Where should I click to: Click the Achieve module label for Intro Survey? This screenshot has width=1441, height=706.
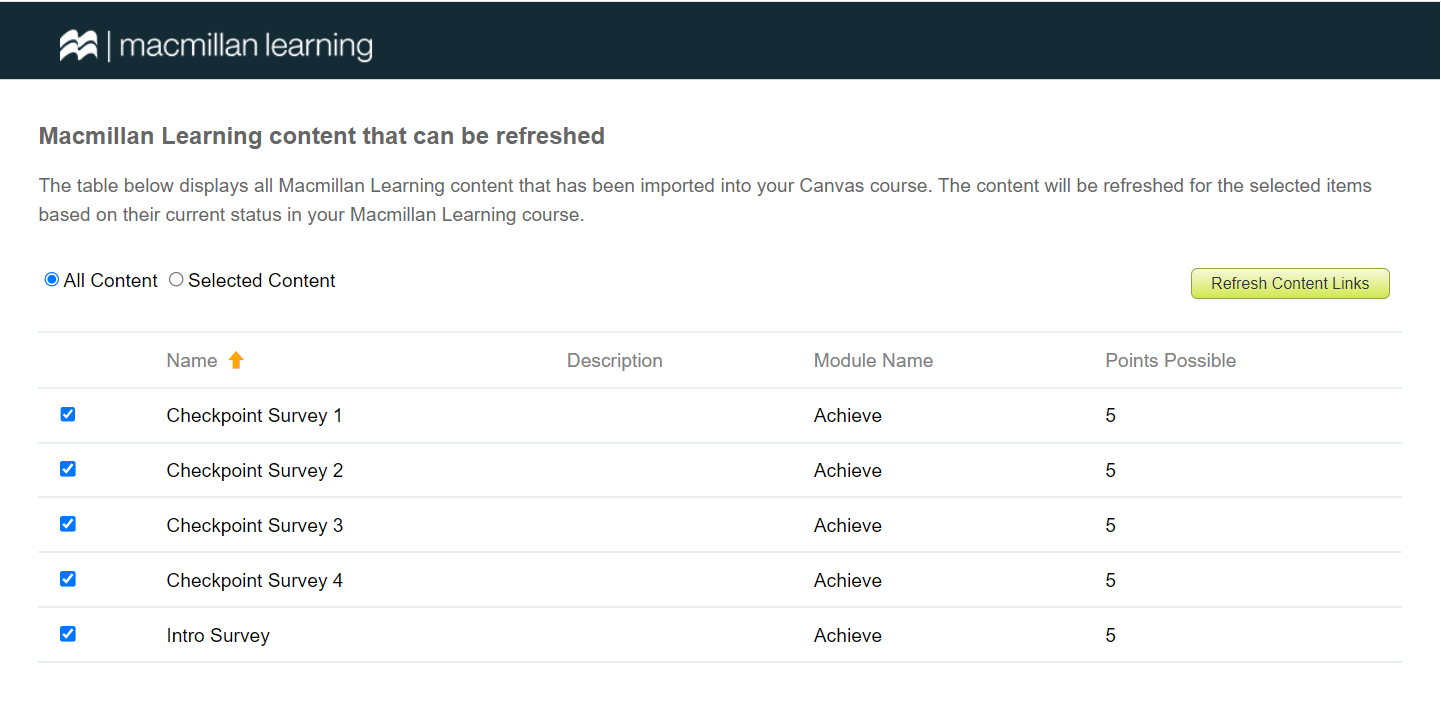click(847, 634)
